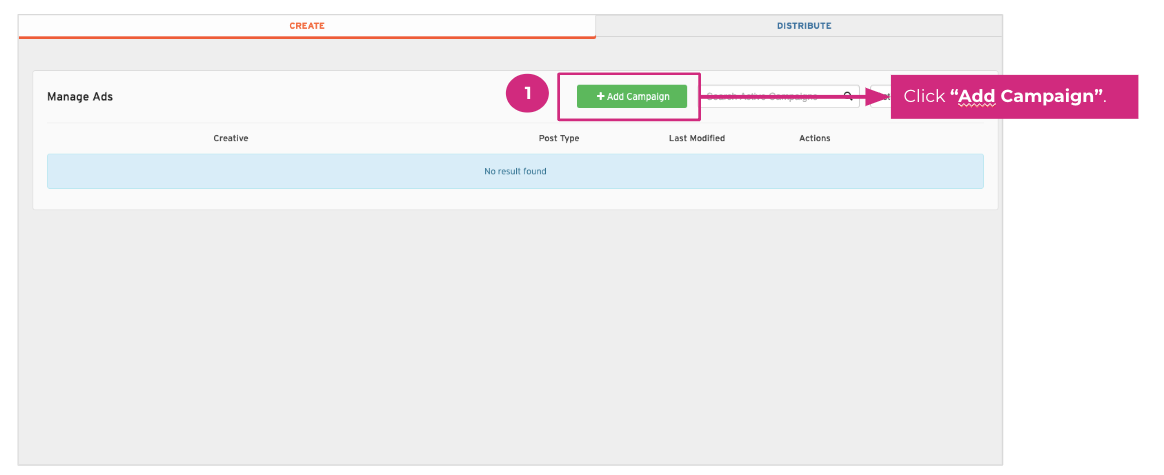This screenshot has width=1164, height=475.
Task: Click the pink arrowhead pointing to the callout
Action: [x=880, y=97]
